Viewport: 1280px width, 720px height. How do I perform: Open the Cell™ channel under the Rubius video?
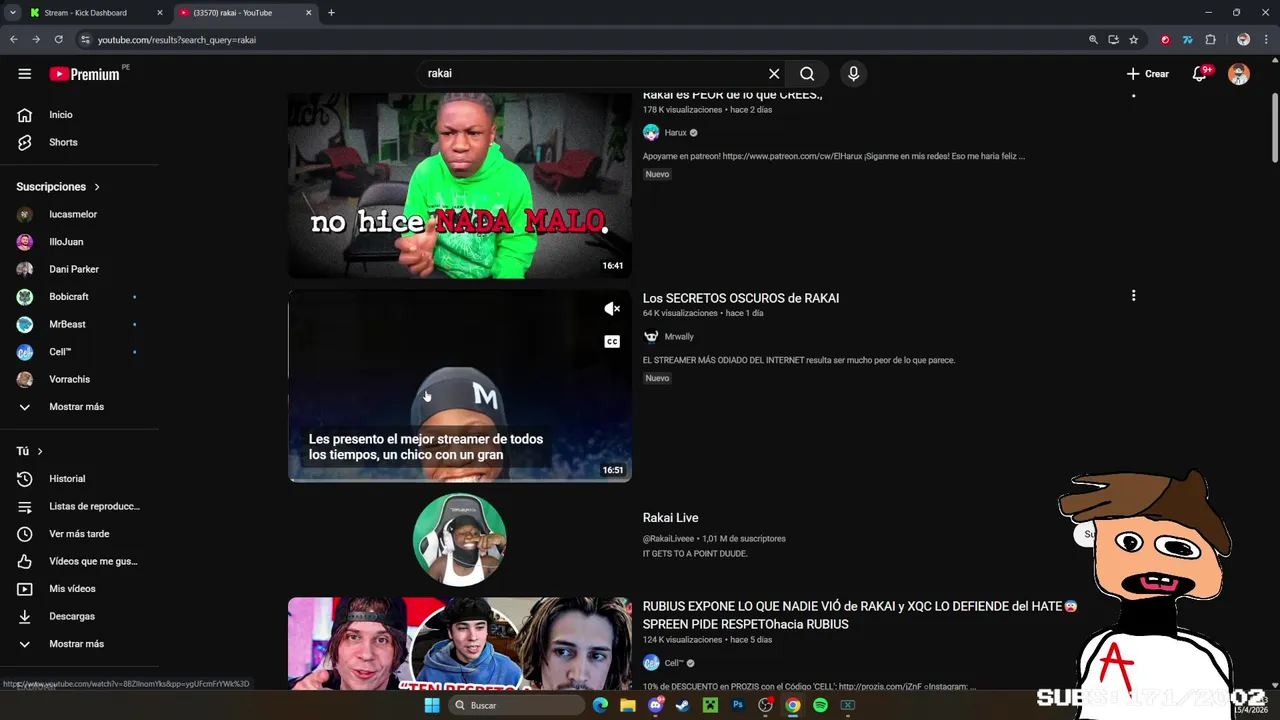(675, 663)
